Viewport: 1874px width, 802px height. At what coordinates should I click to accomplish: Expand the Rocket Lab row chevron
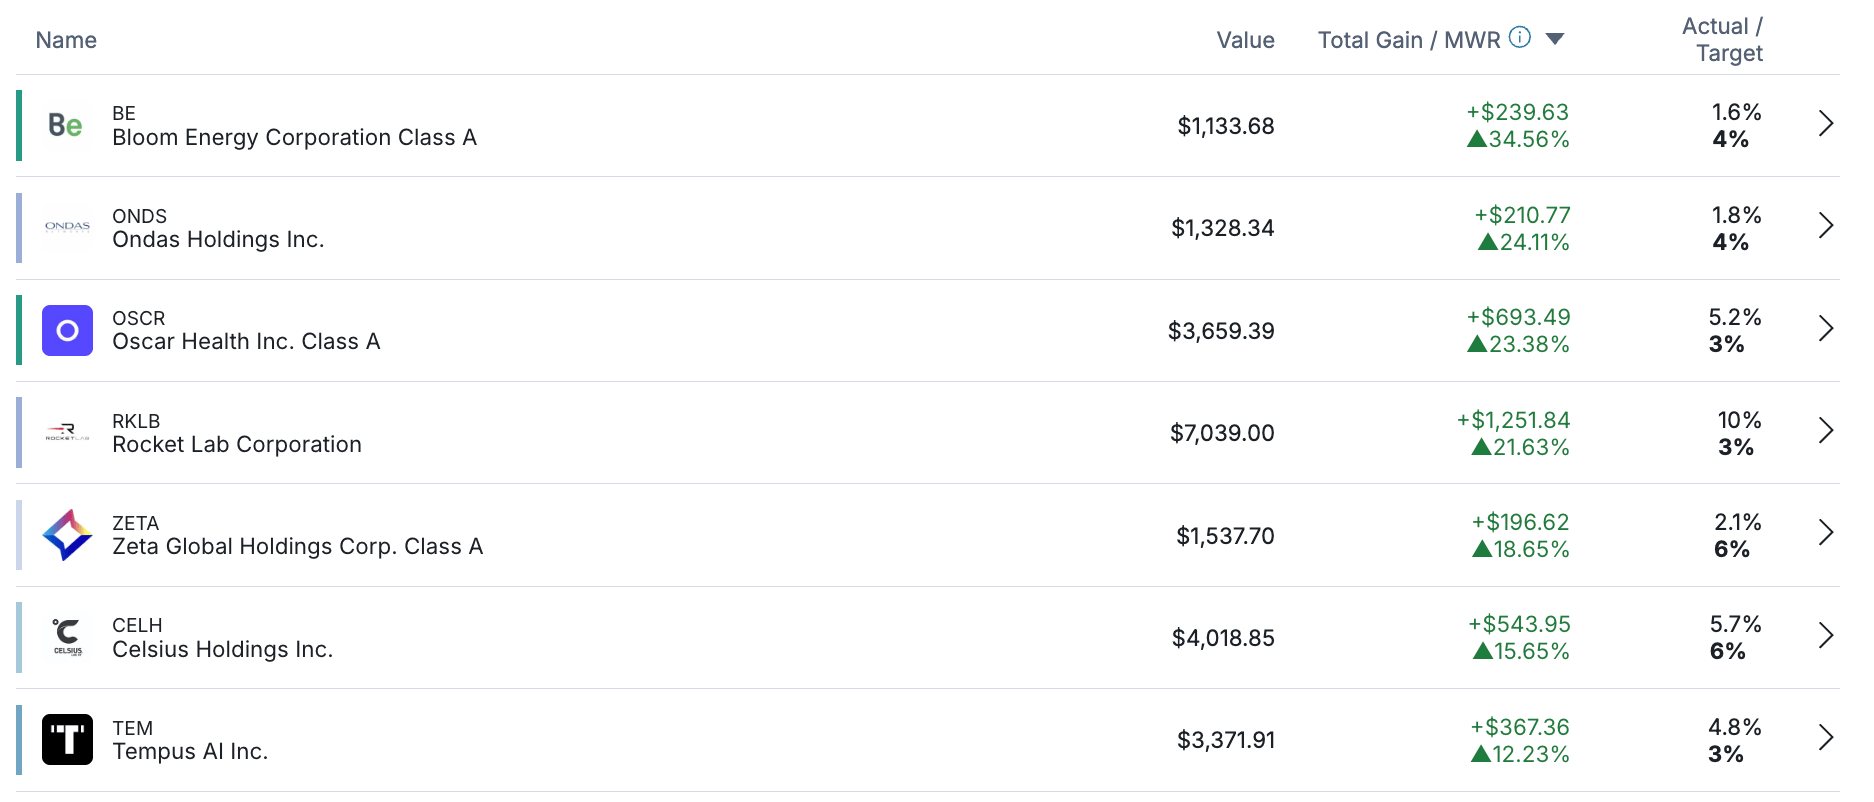[1825, 431]
